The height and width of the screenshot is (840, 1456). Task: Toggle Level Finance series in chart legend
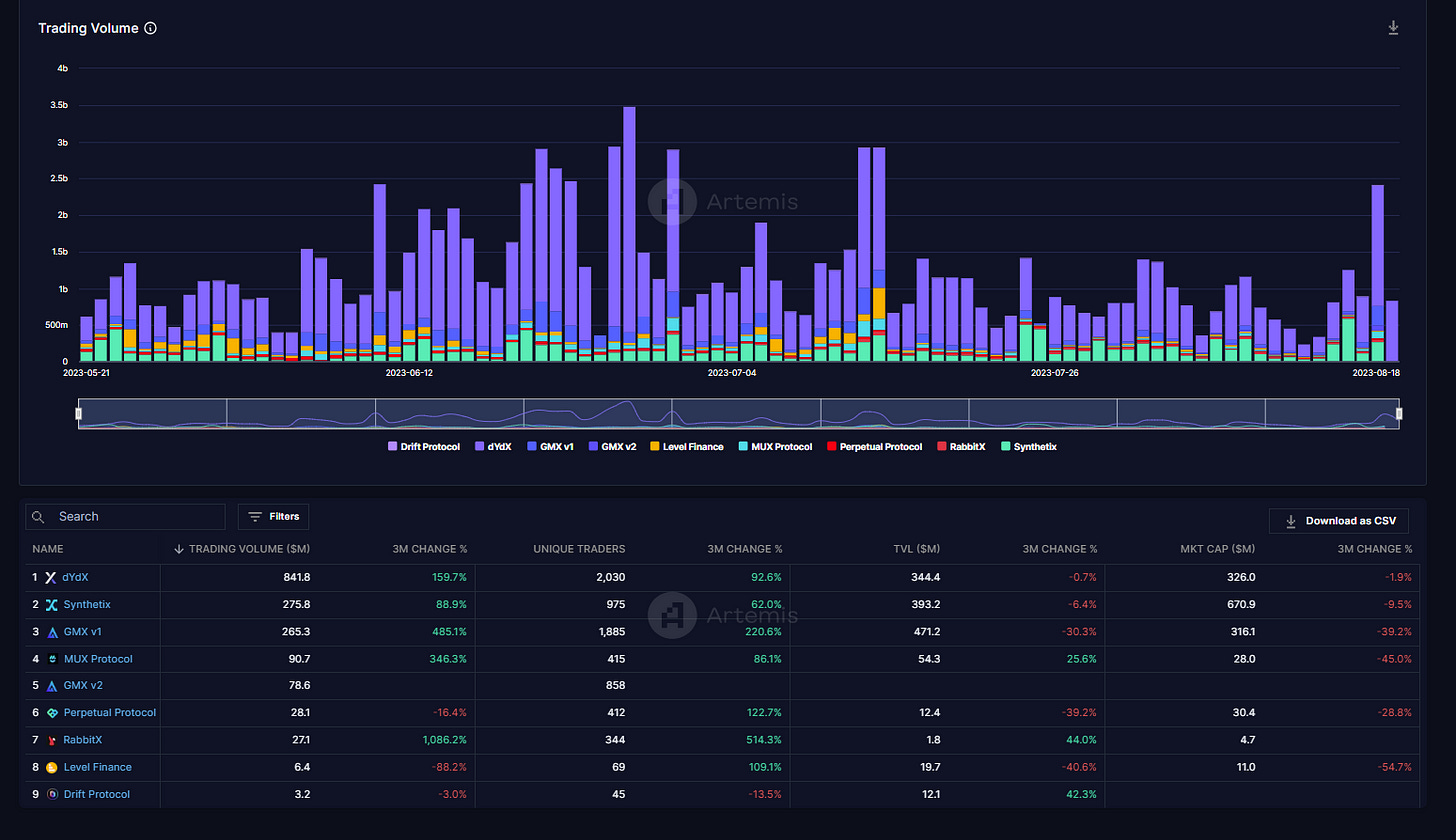686,447
